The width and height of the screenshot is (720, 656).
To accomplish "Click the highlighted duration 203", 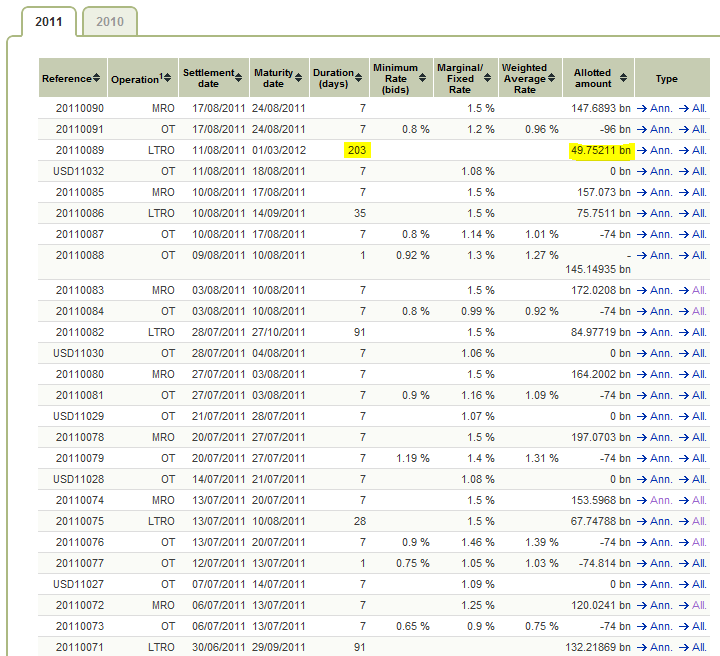I will pyautogui.click(x=357, y=151).
